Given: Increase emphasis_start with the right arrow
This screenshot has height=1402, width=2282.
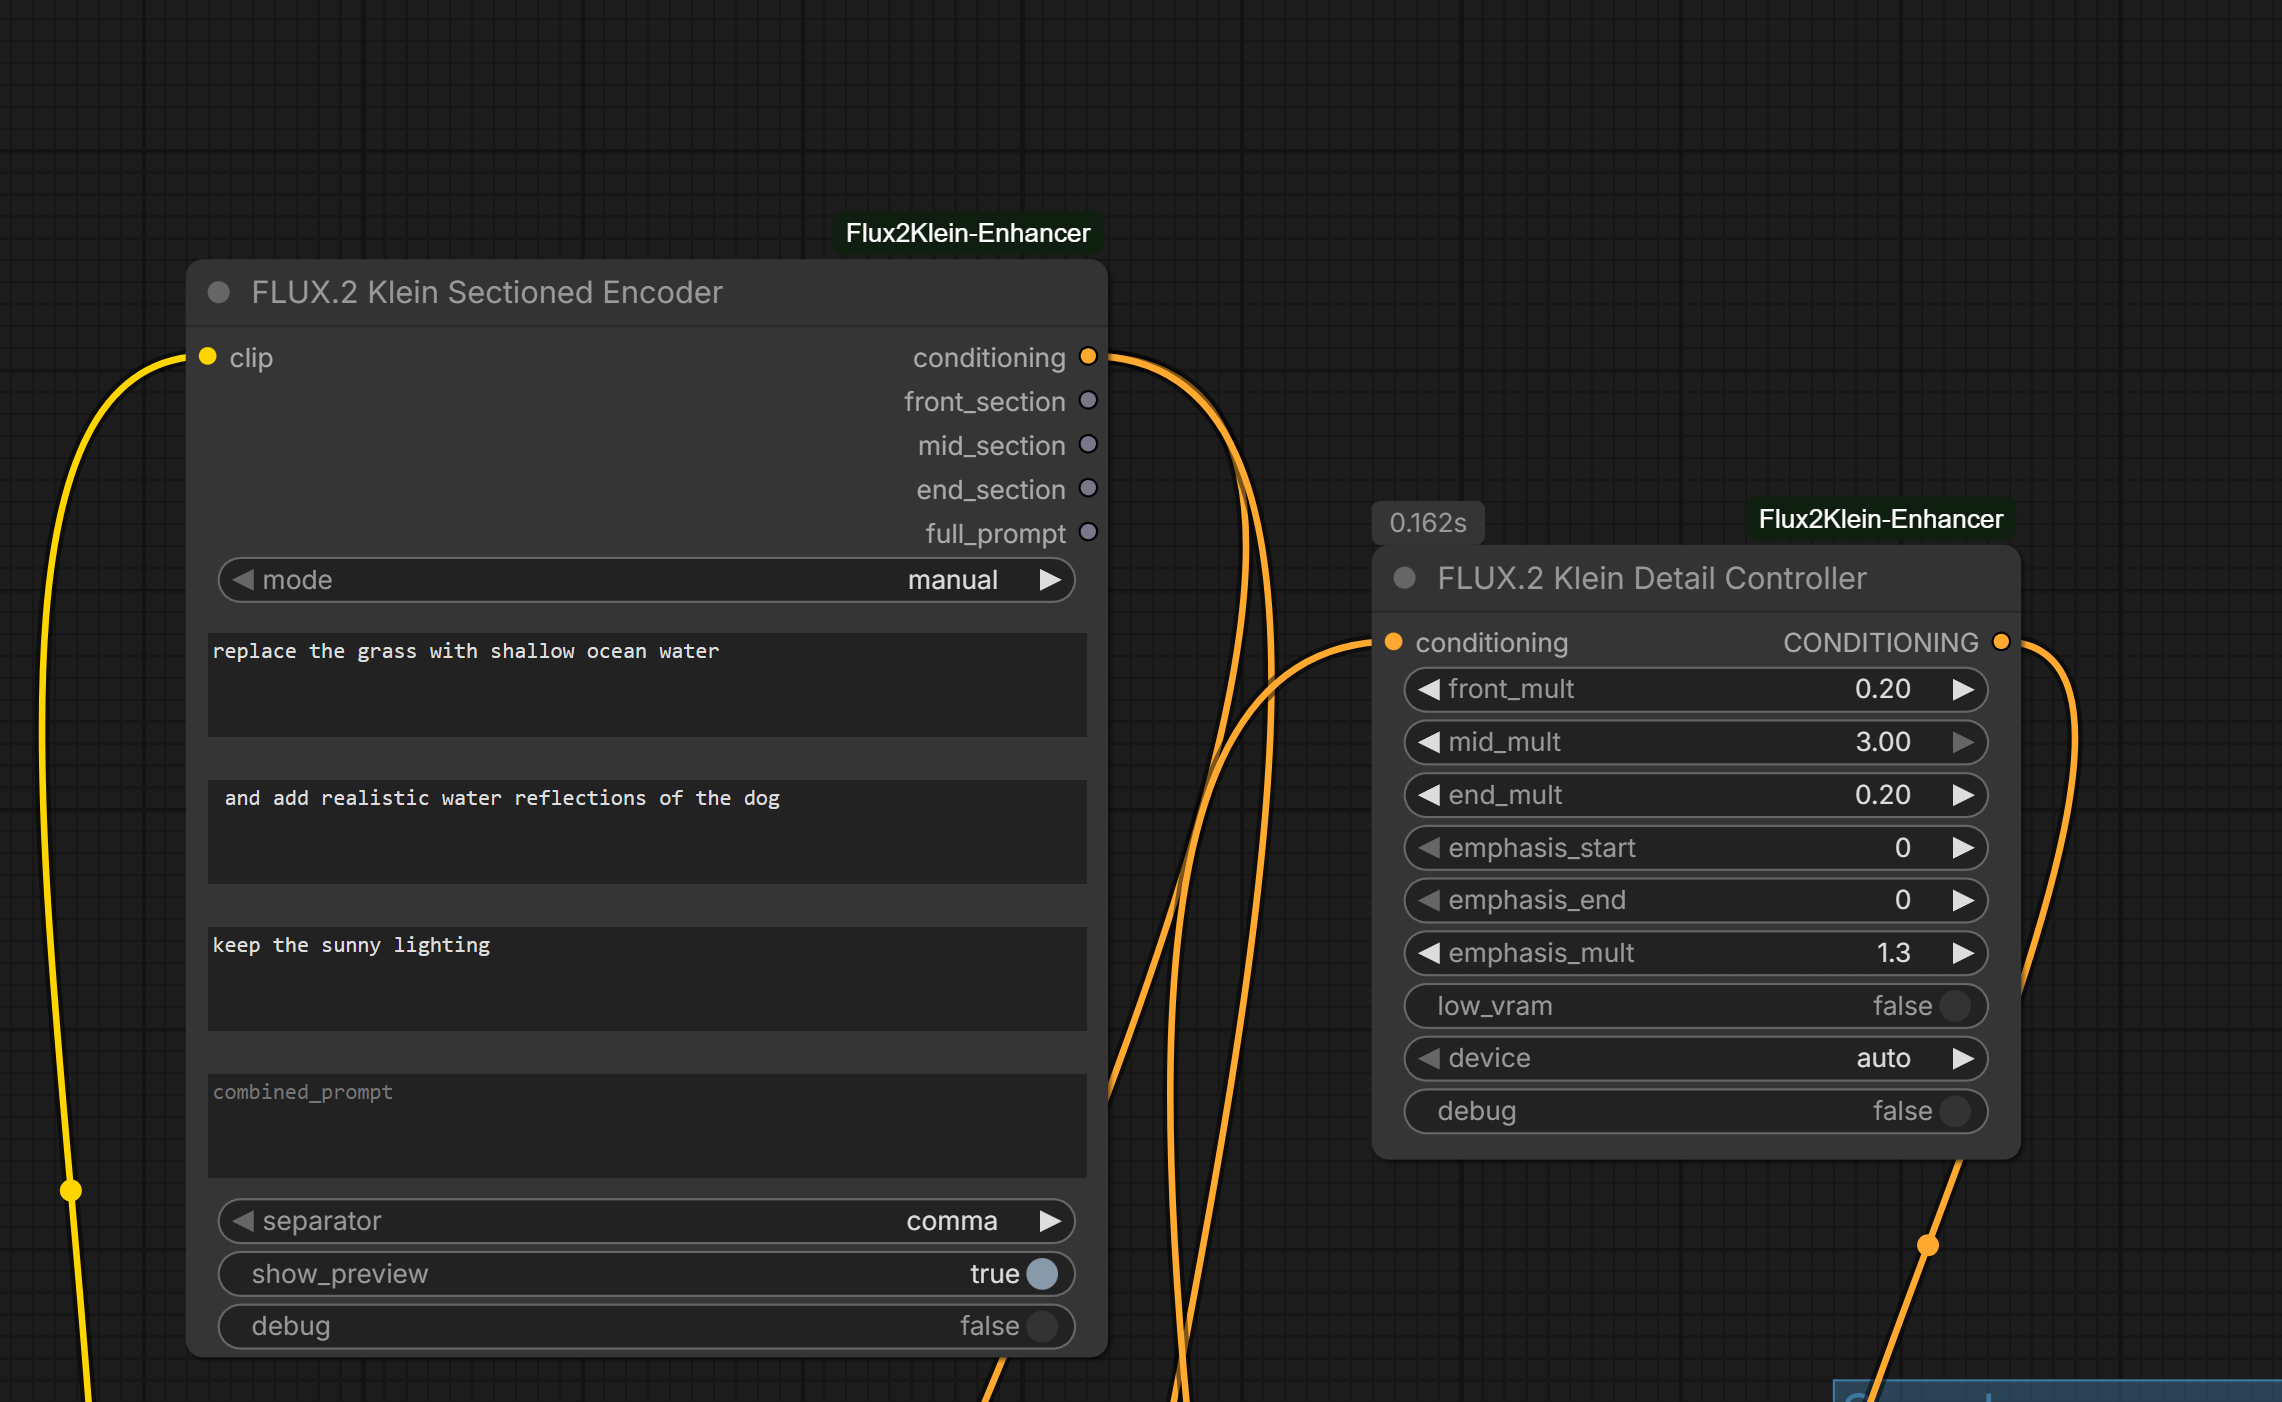Looking at the screenshot, I should pos(1963,848).
